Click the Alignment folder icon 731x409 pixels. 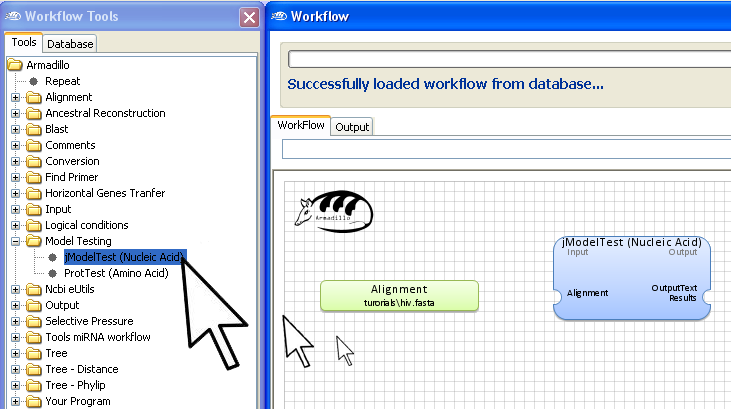click(x=34, y=97)
